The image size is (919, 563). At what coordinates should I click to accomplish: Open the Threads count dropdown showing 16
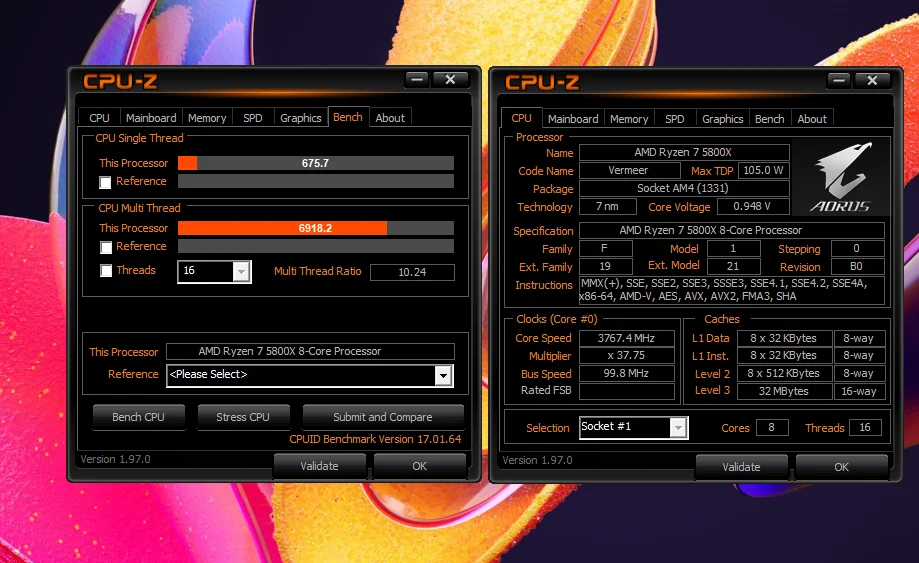click(x=241, y=271)
